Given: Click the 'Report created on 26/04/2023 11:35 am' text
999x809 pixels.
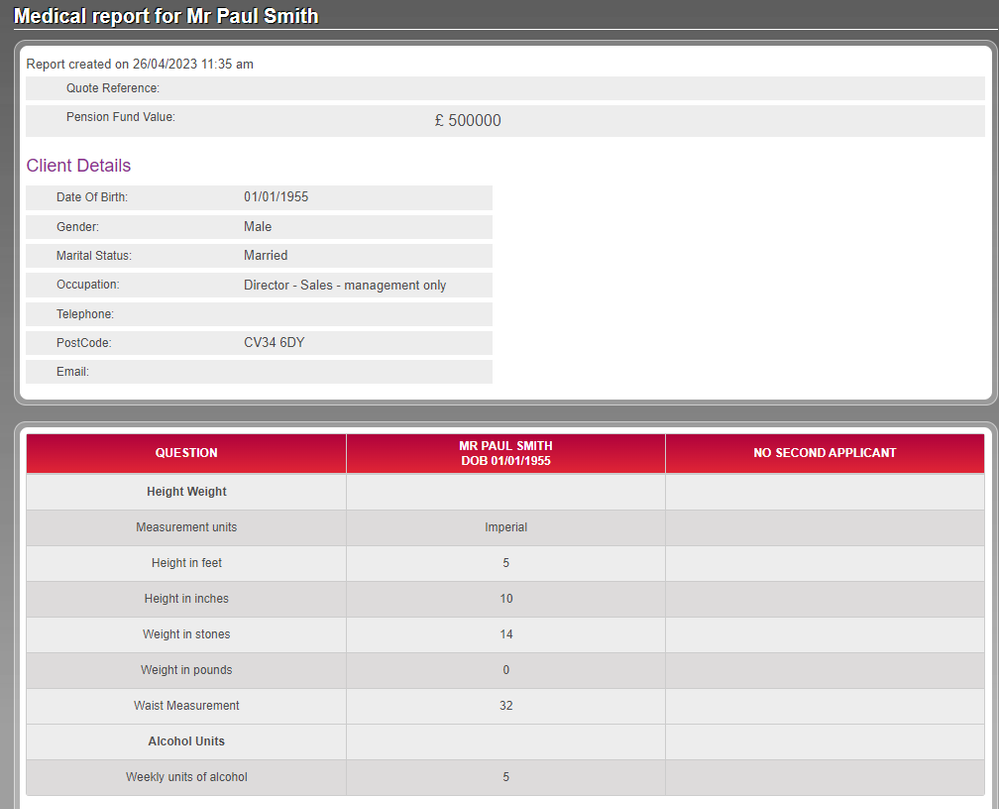Looking at the screenshot, I should point(140,64).
